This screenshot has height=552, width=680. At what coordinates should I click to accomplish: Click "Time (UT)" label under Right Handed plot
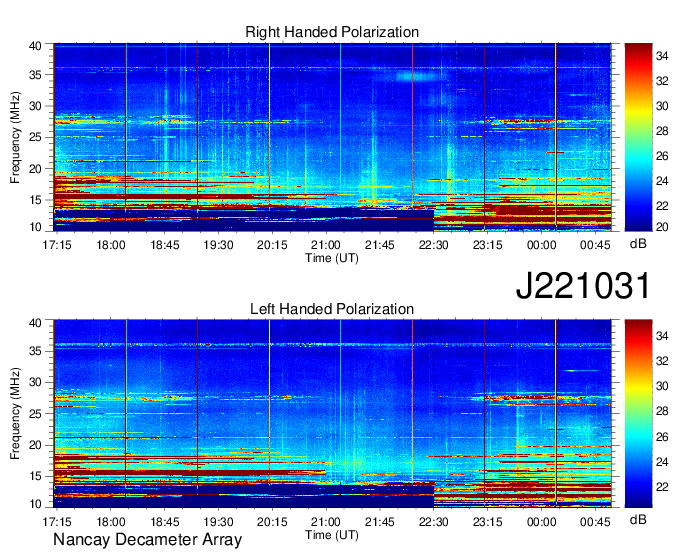332,258
